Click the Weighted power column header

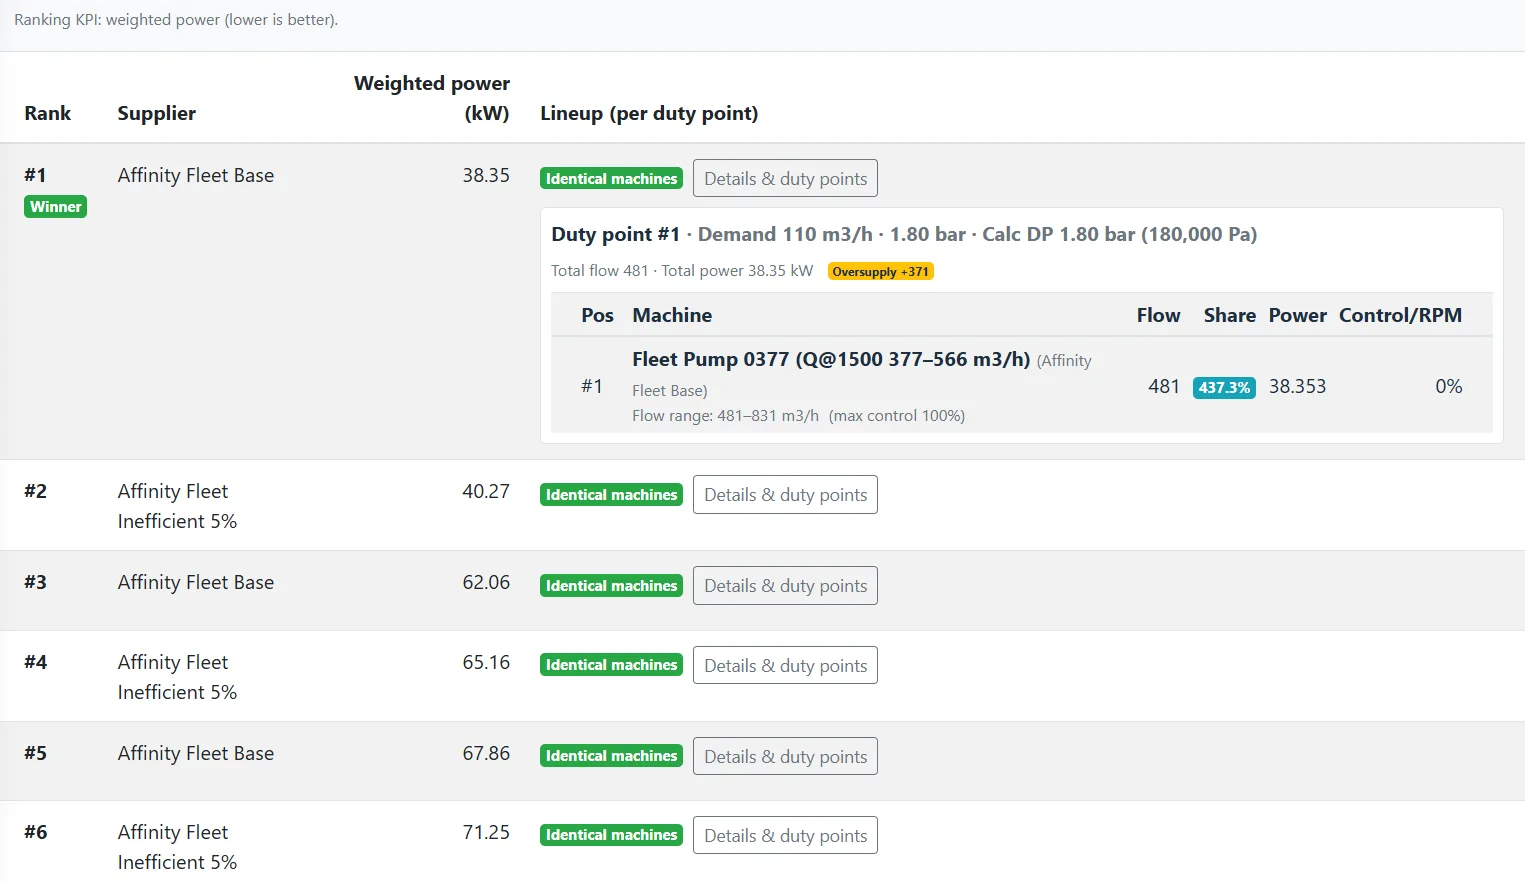pyautogui.click(x=431, y=98)
